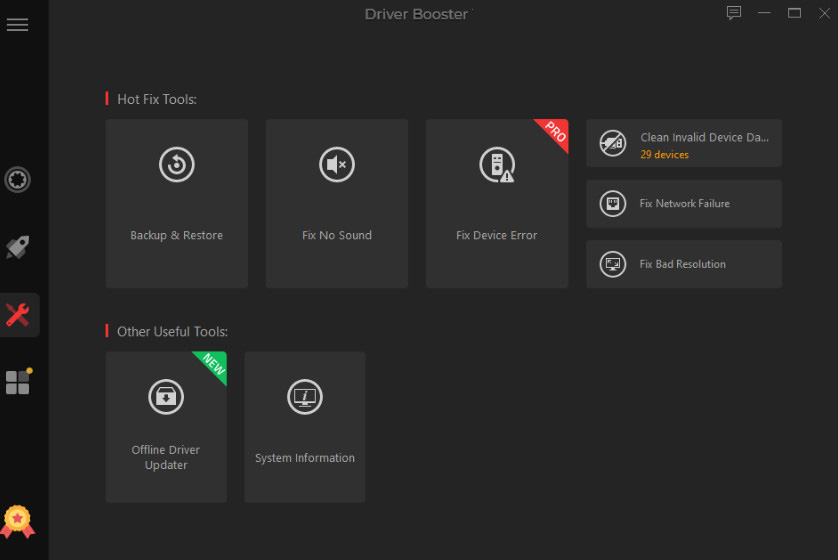Click the Fix Bad Resolution monitor icon
Viewport: 838px width, 560px height.
click(x=612, y=264)
